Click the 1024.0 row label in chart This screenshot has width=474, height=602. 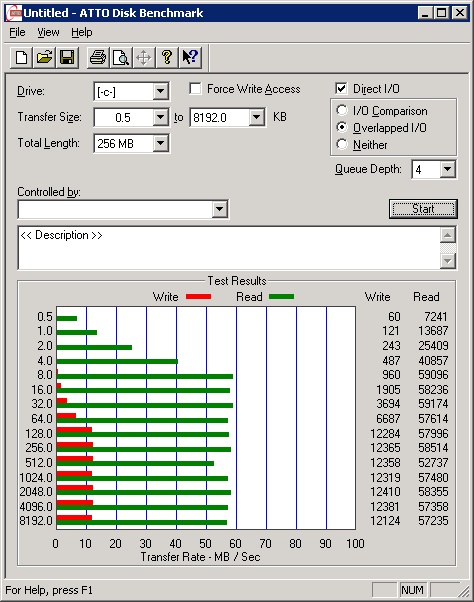[x=36, y=478]
